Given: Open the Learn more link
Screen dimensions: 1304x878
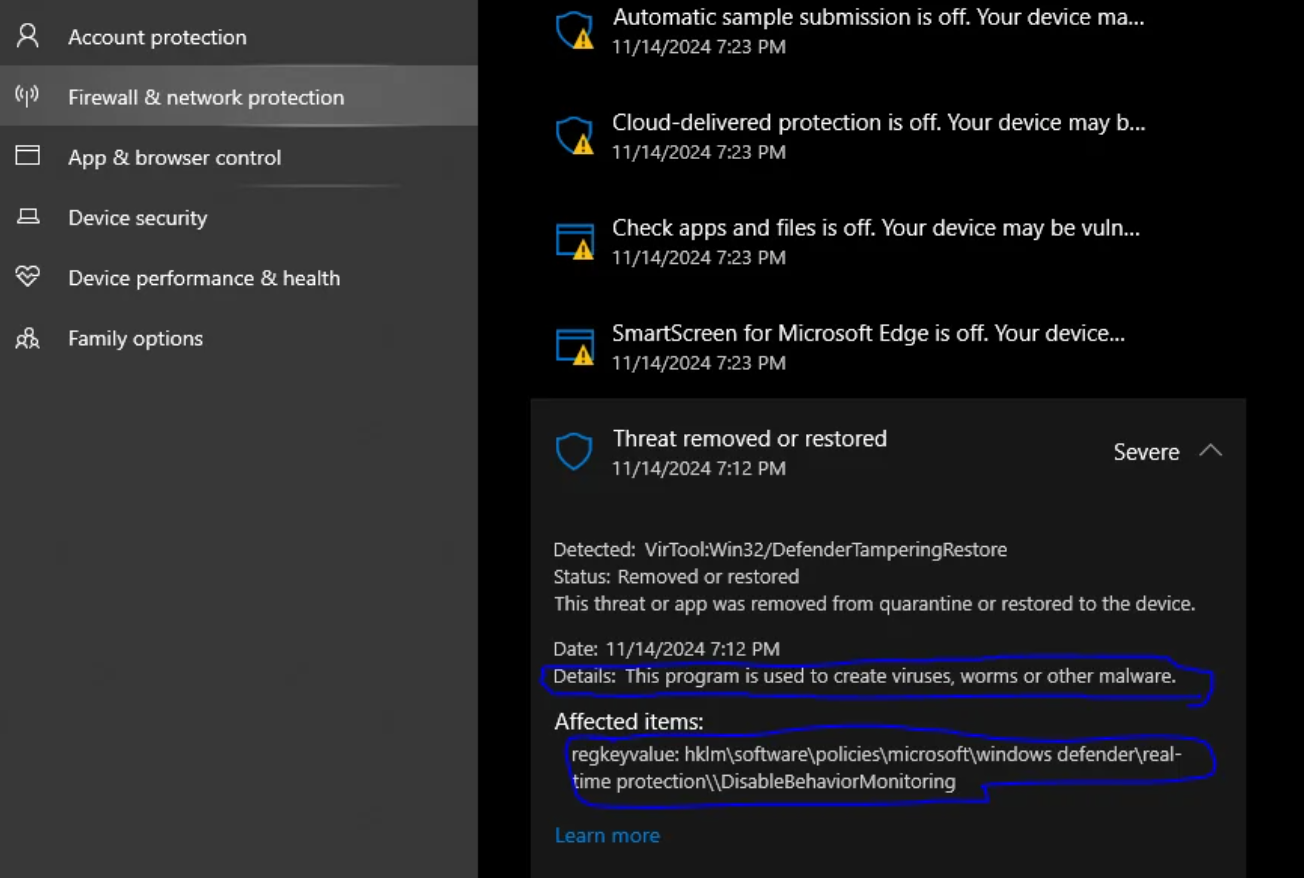Looking at the screenshot, I should click(607, 835).
